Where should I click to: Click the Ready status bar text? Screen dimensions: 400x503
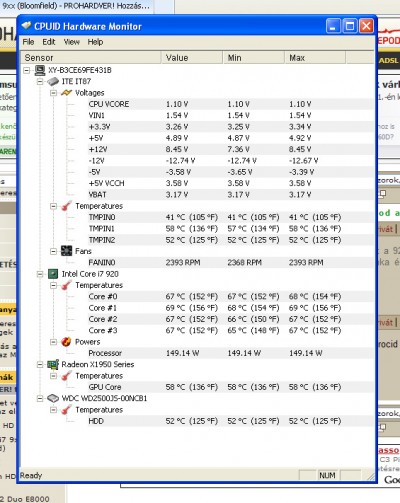[x=31, y=476]
